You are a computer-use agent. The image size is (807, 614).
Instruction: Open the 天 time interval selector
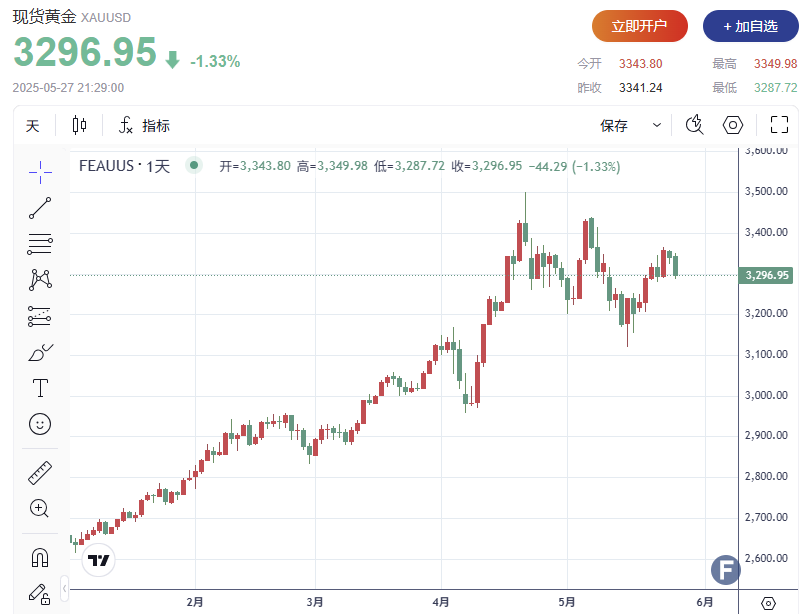[32, 125]
